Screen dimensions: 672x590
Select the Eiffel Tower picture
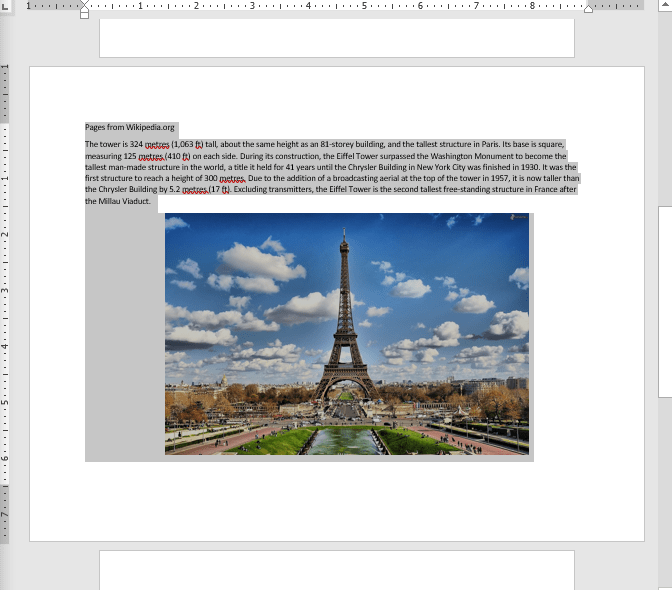coord(347,334)
